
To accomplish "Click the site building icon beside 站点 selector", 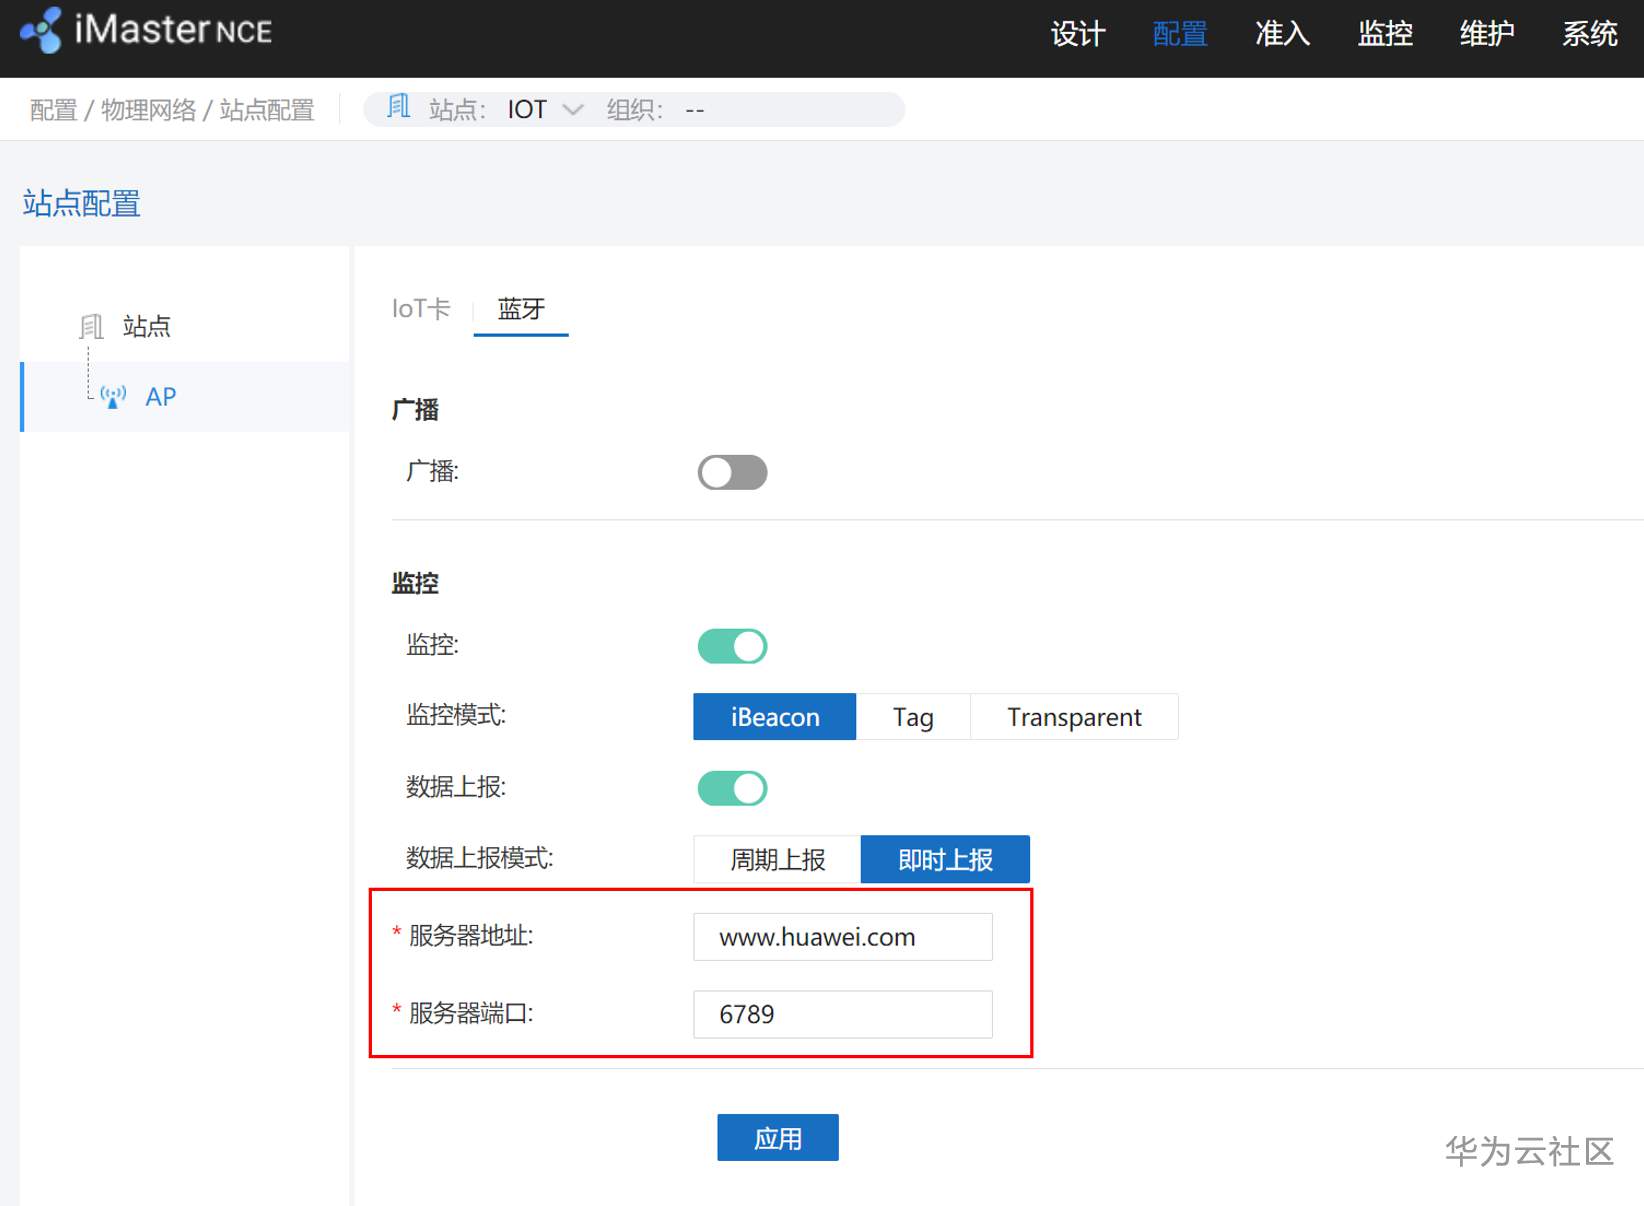I will tap(399, 107).
